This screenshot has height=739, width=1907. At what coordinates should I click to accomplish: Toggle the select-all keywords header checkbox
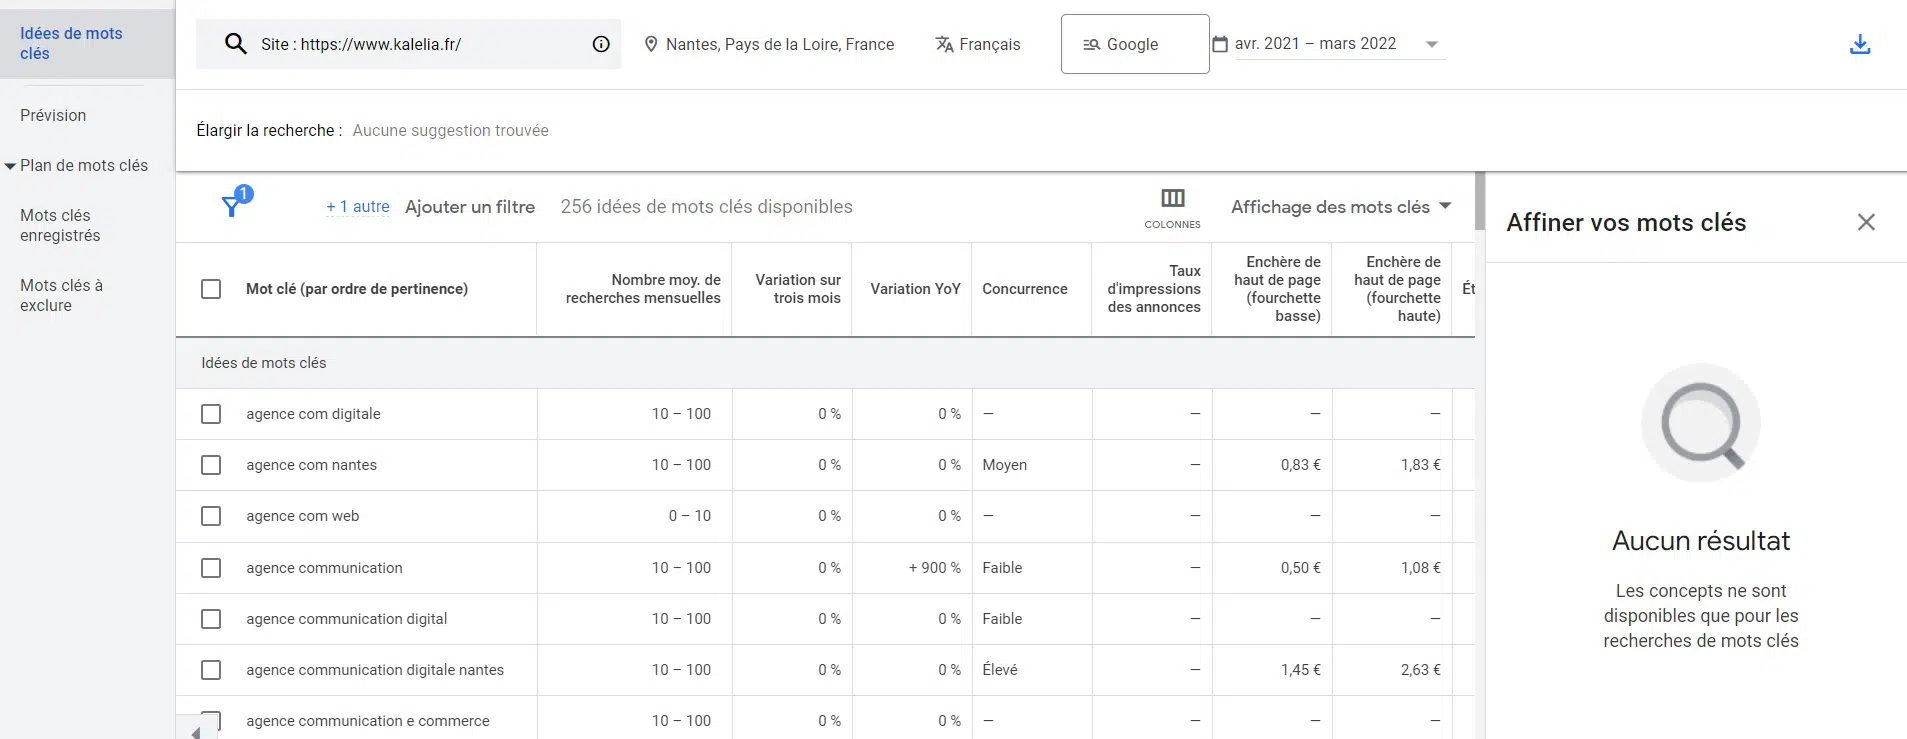211,289
